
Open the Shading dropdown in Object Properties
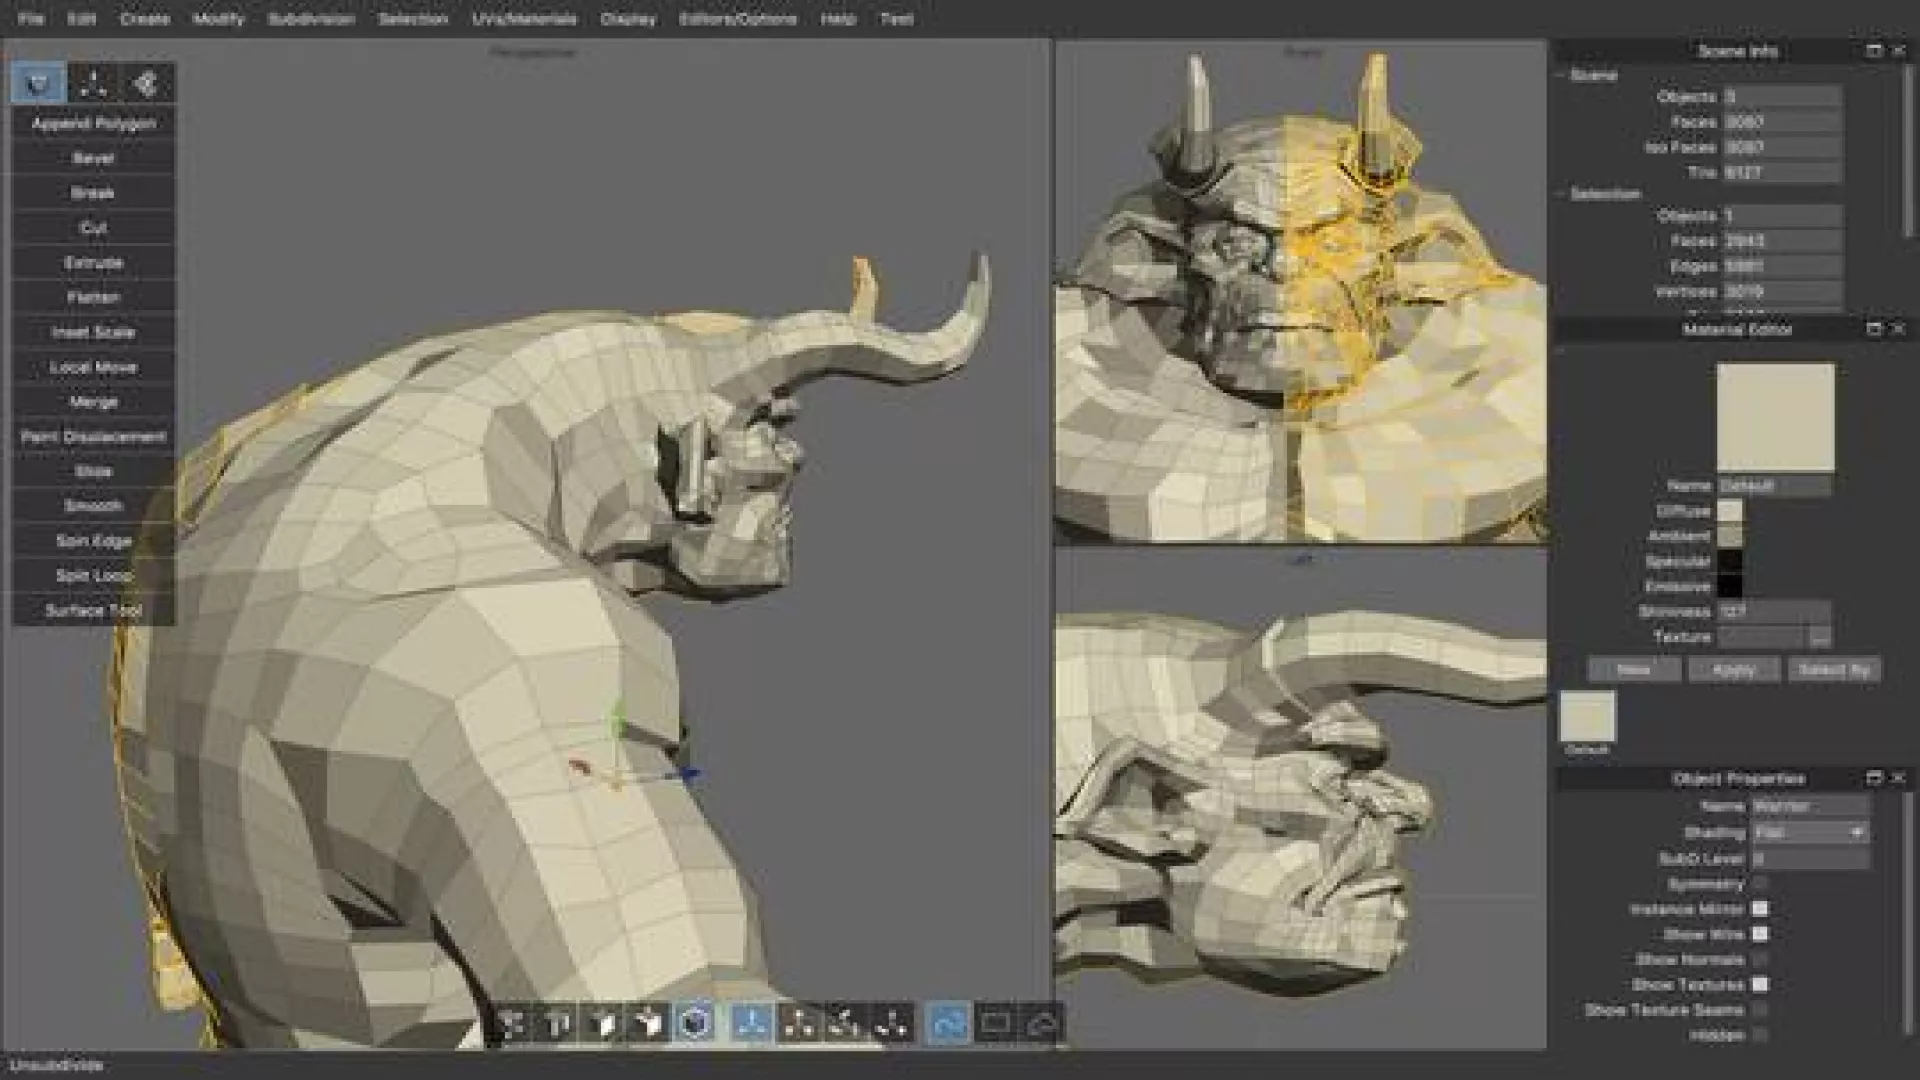[1810, 833]
